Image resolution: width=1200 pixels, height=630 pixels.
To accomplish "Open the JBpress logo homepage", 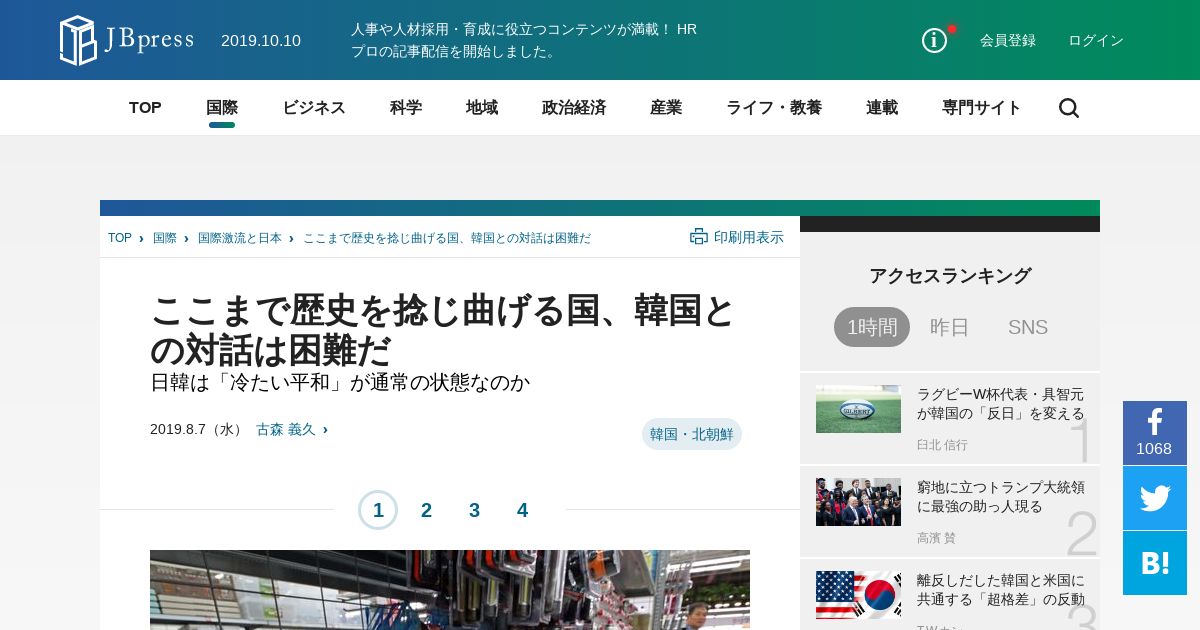I will [x=127, y=40].
